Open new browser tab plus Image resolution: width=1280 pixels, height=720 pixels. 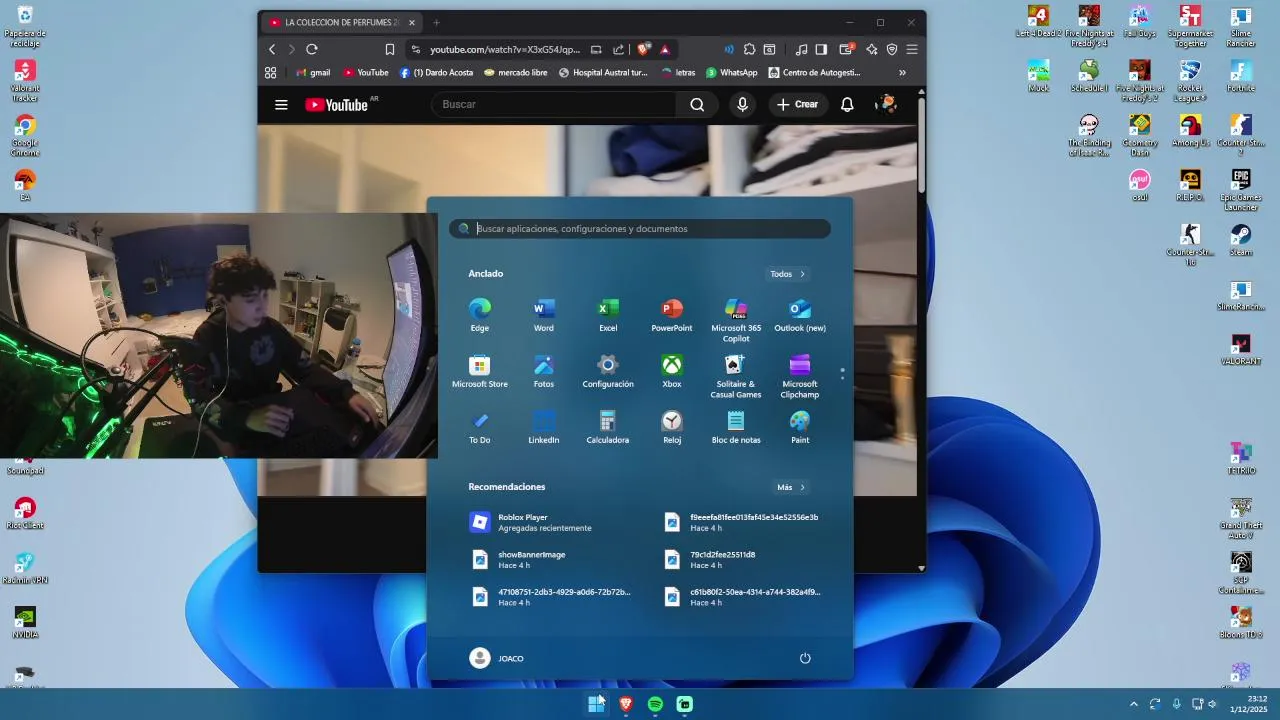(x=436, y=22)
